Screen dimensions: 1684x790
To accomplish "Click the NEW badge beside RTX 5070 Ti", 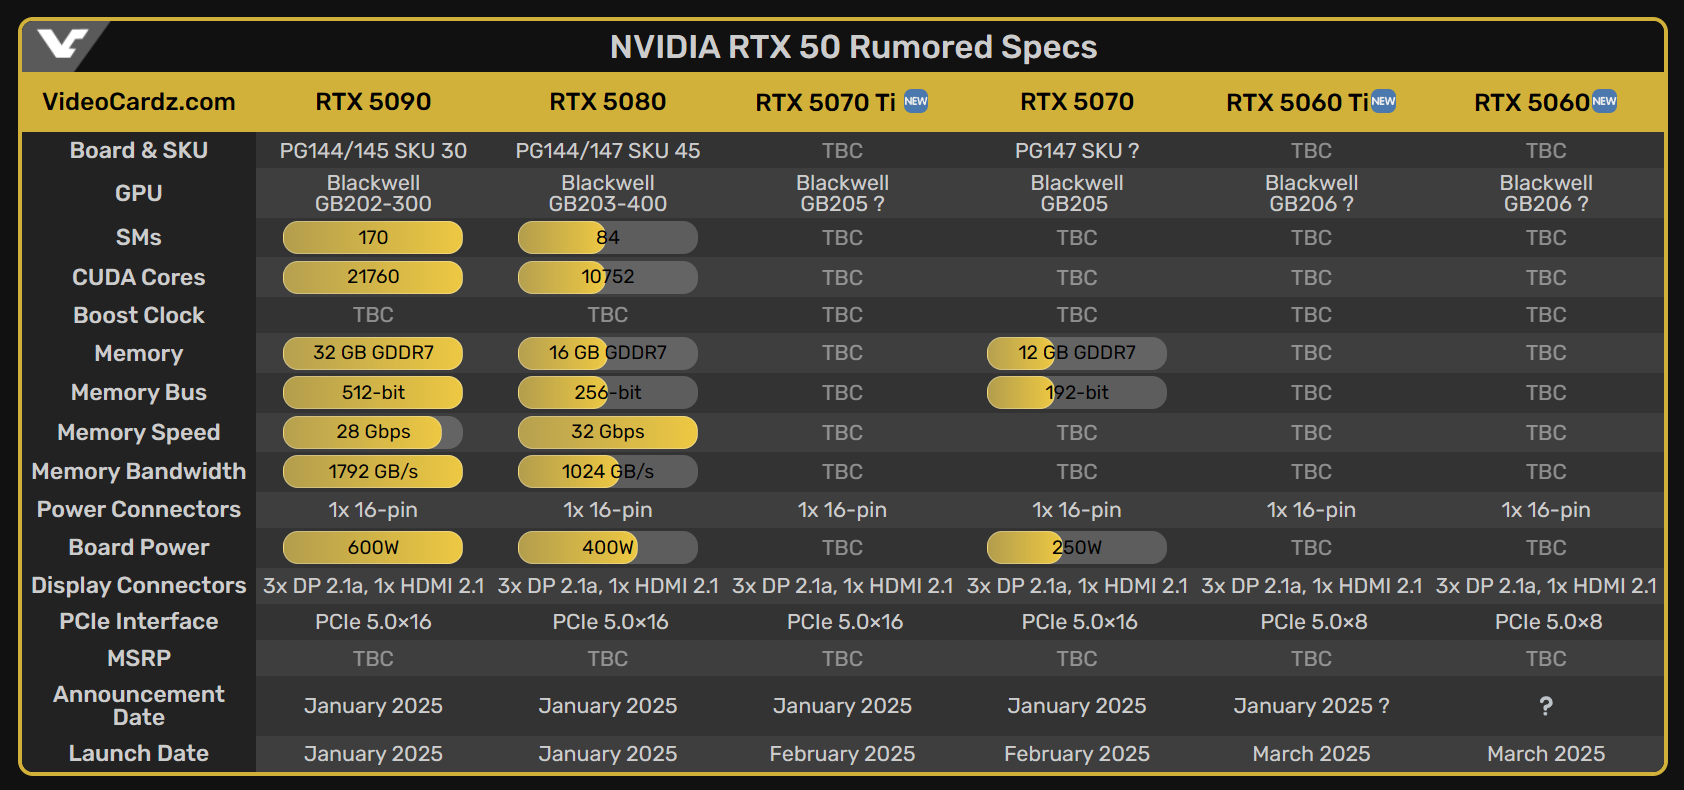I will (916, 101).
